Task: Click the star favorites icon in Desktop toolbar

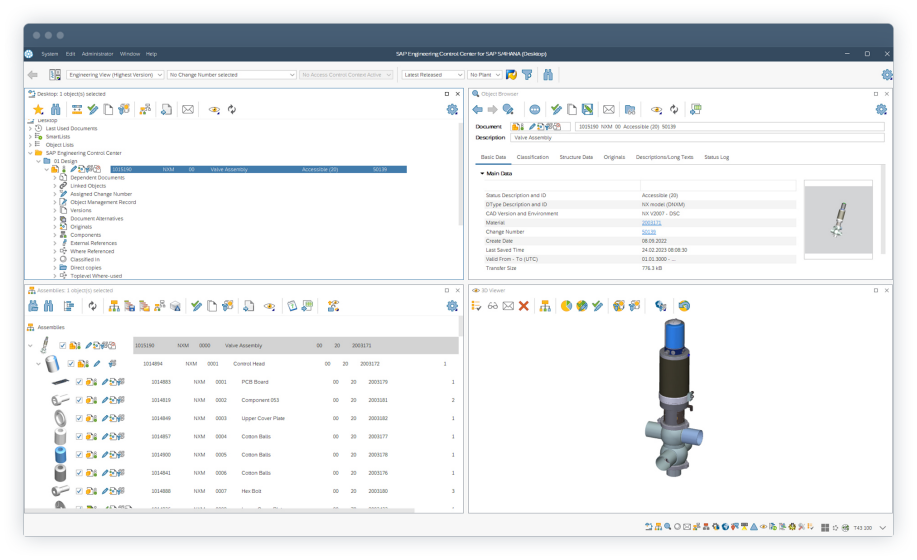Action: pos(38,109)
